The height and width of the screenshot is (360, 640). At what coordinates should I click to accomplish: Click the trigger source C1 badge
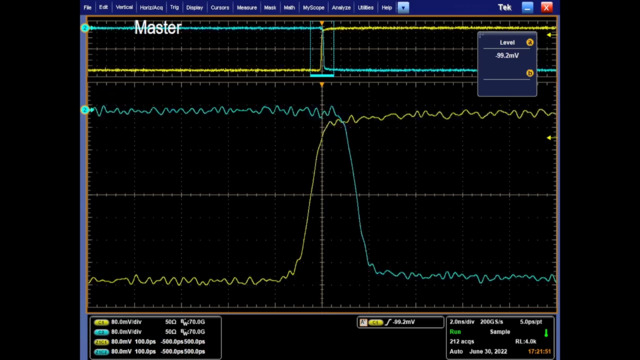tap(376, 322)
